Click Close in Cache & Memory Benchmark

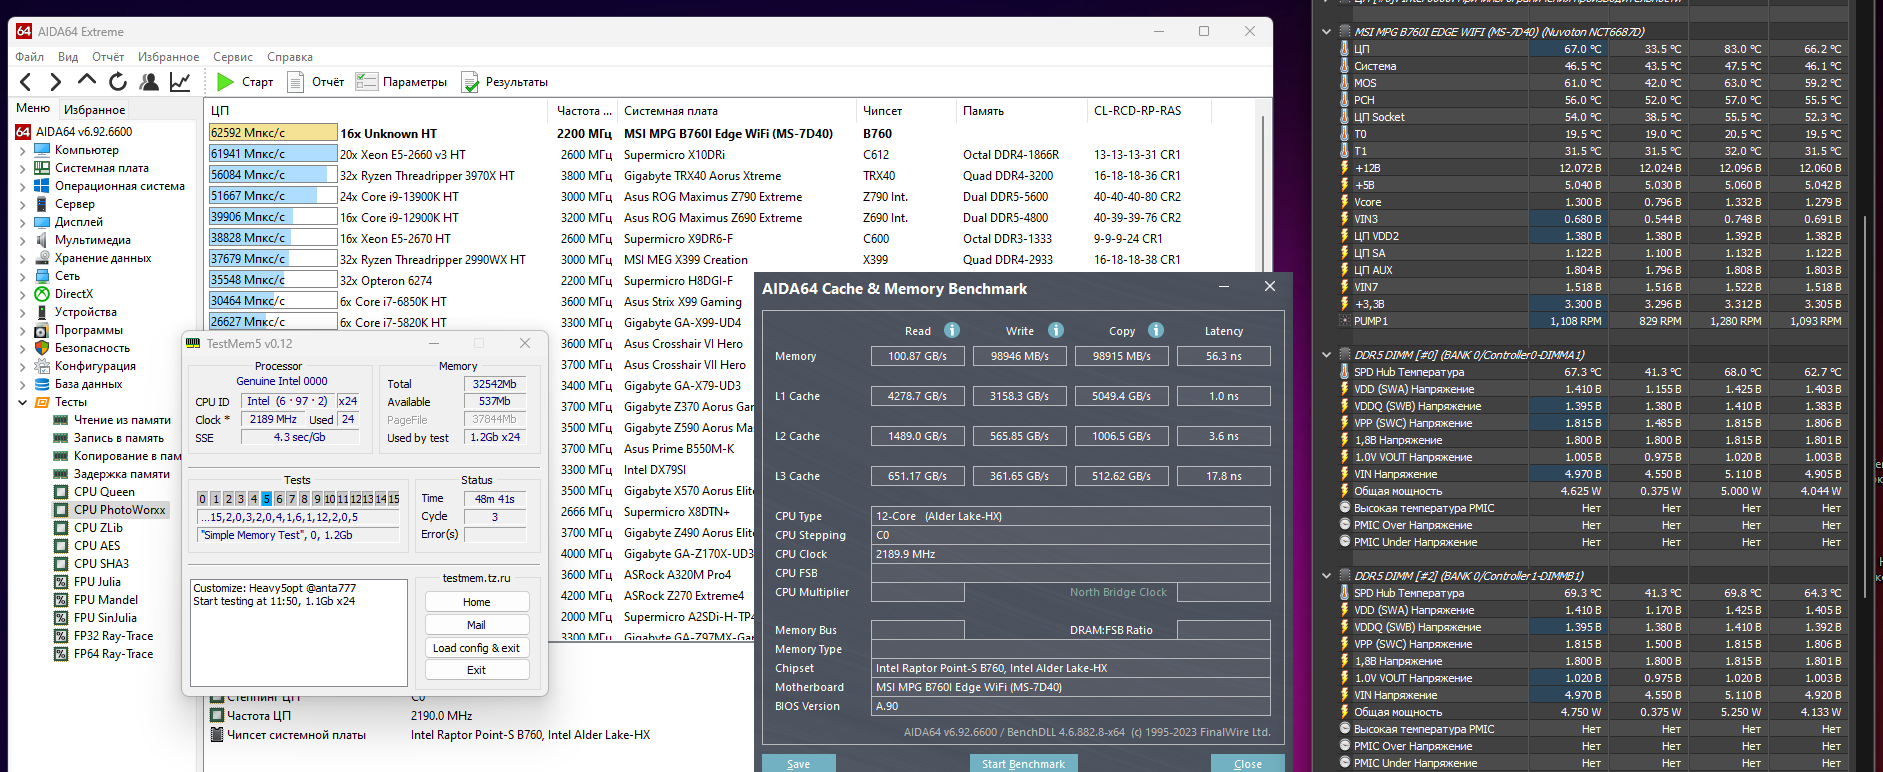1247,763
